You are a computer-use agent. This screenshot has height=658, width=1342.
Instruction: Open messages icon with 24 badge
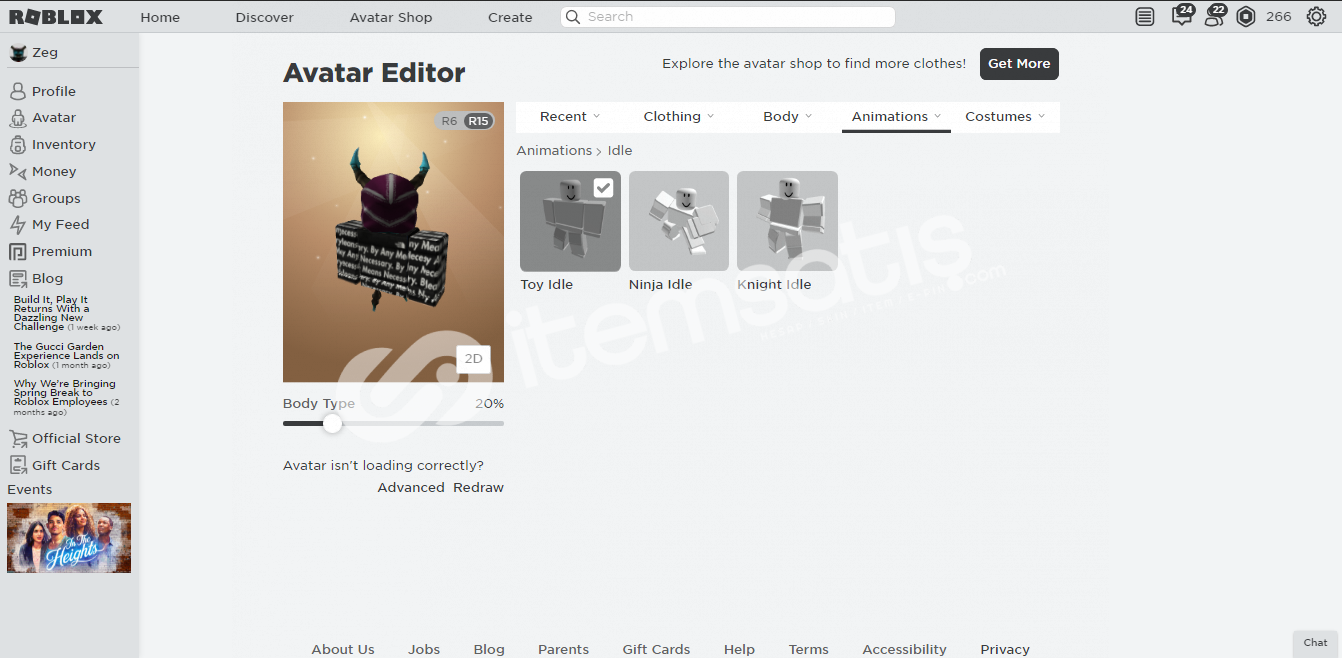(x=1181, y=15)
